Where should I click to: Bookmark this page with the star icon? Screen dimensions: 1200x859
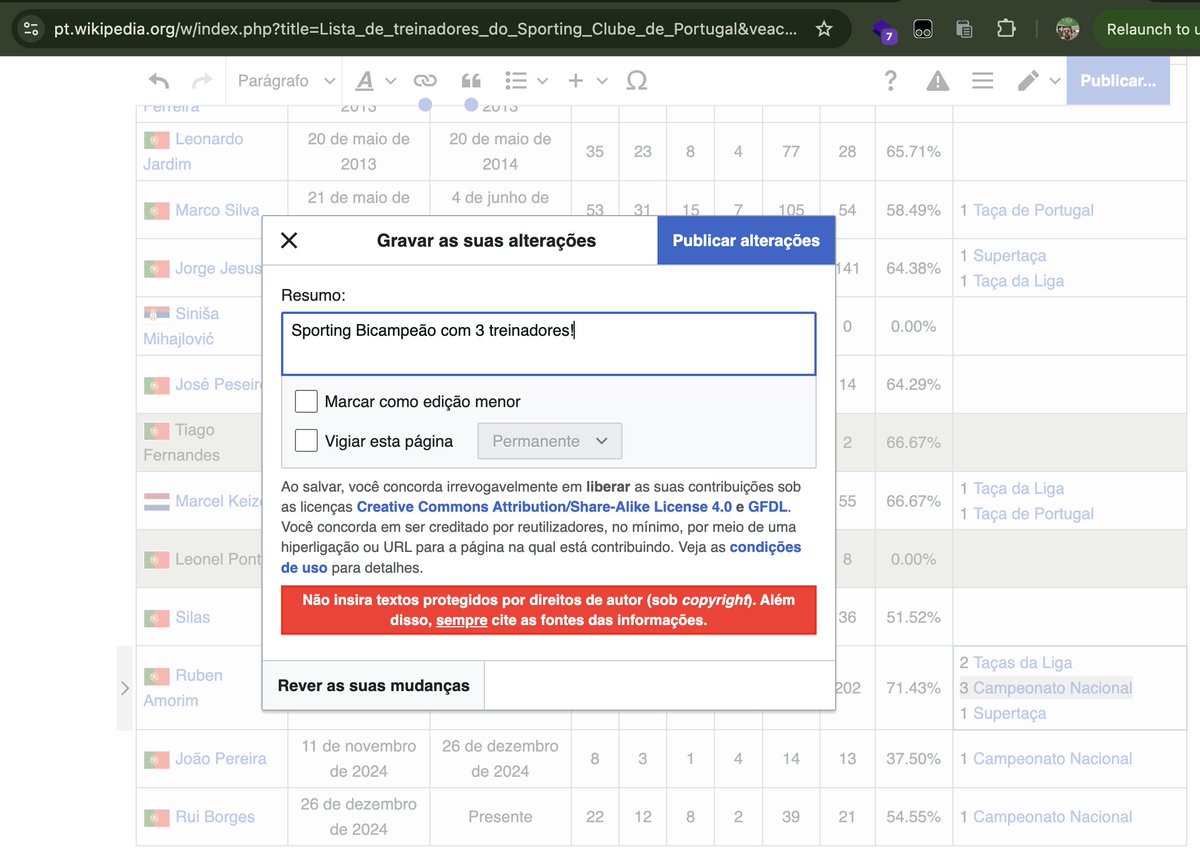coord(824,29)
